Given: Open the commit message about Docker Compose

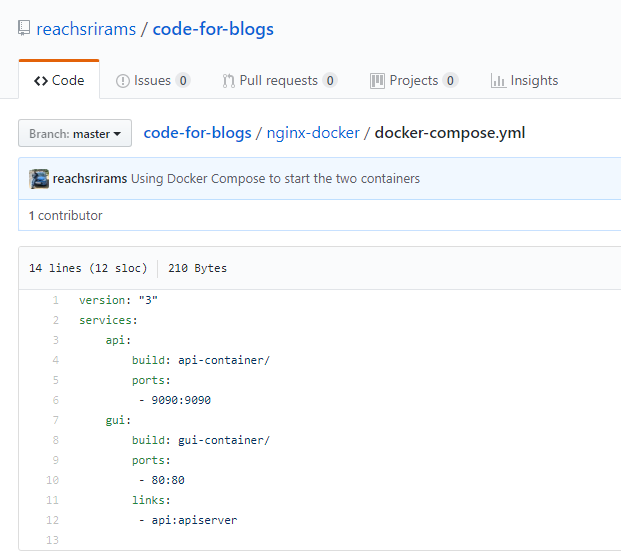Looking at the screenshot, I should coord(275,179).
